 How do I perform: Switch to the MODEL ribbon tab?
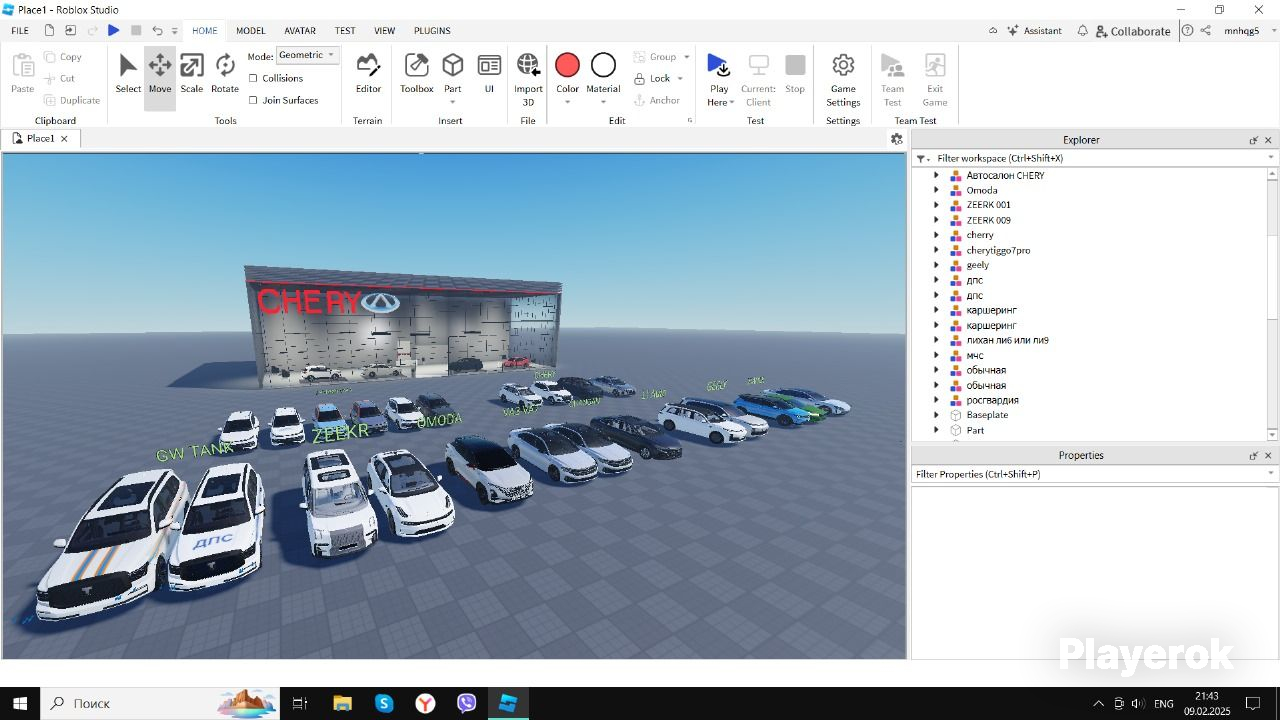251,31
